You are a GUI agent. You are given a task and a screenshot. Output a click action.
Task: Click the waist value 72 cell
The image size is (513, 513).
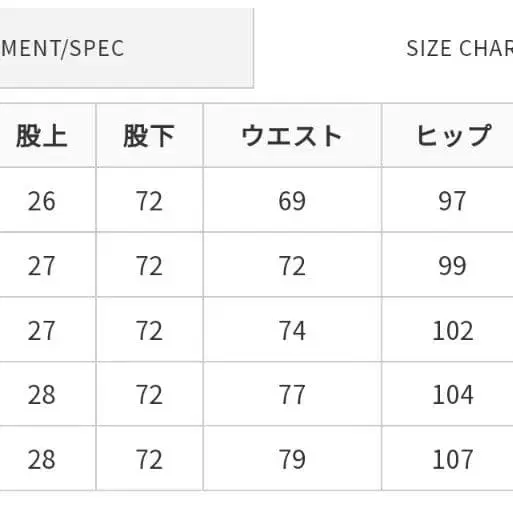click(x=292, y=265)
